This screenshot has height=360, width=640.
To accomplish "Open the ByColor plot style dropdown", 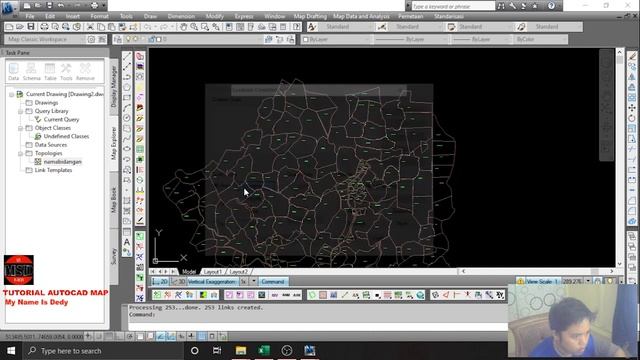I will pos(540,39).
